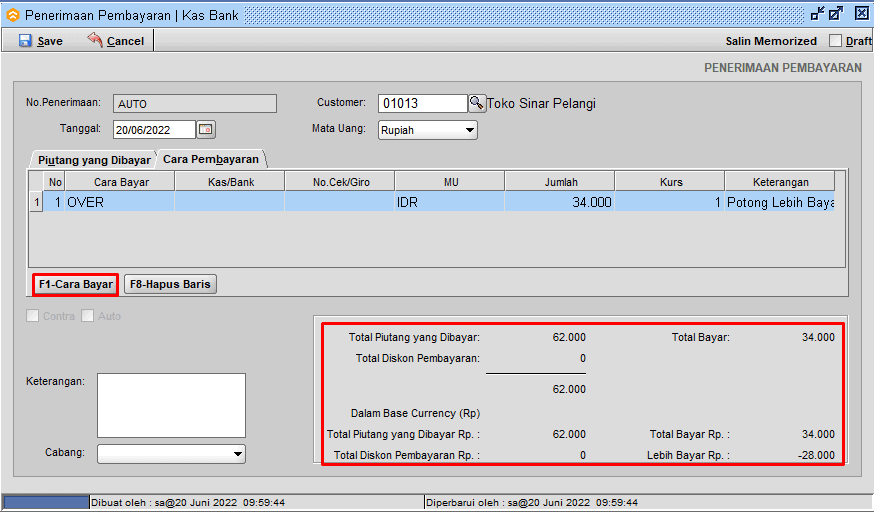Viewport: 874px width, 512px height.
Task: Click the Cancel undo arrow icon
Action: tap(95, 41)
